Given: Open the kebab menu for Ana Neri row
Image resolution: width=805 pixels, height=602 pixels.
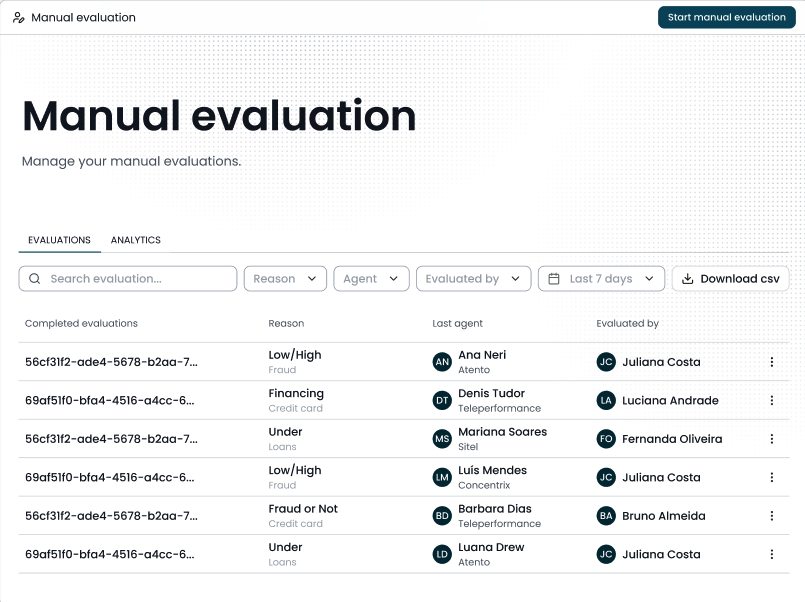Looking at the screenshot, I should [x=772, y=362].
